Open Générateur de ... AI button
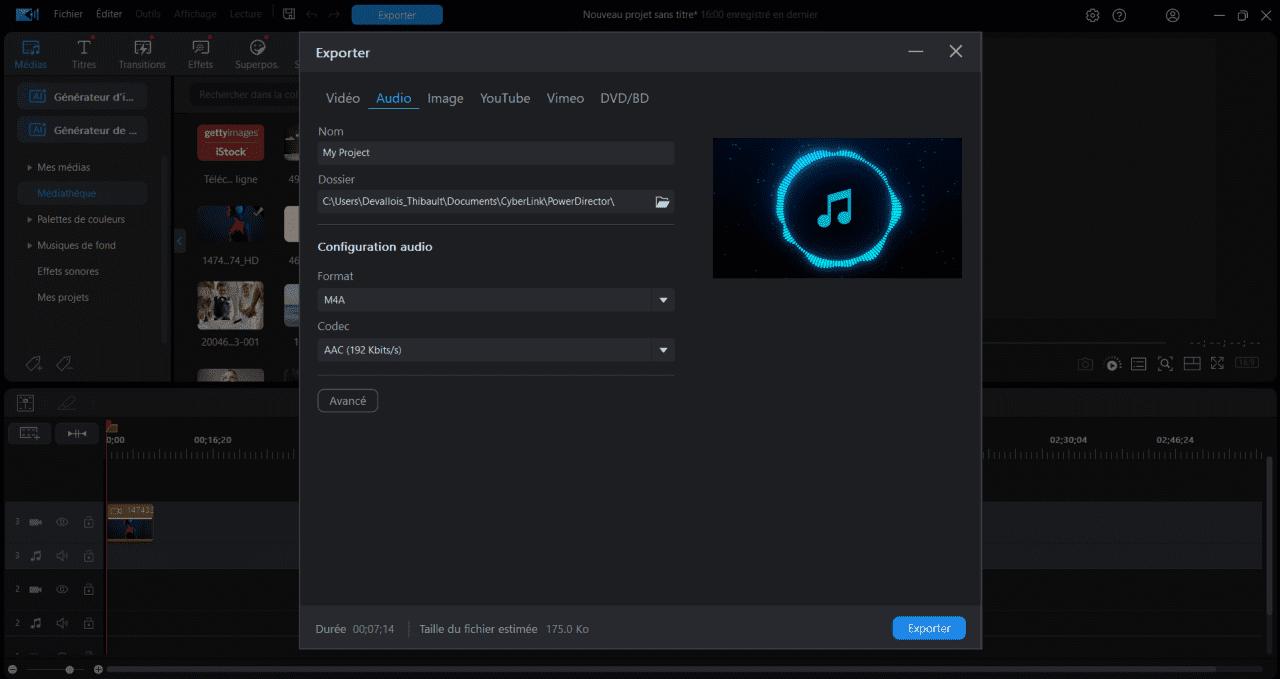The width and height of the screenshot is (1280, 679). [x=82, y=130]
